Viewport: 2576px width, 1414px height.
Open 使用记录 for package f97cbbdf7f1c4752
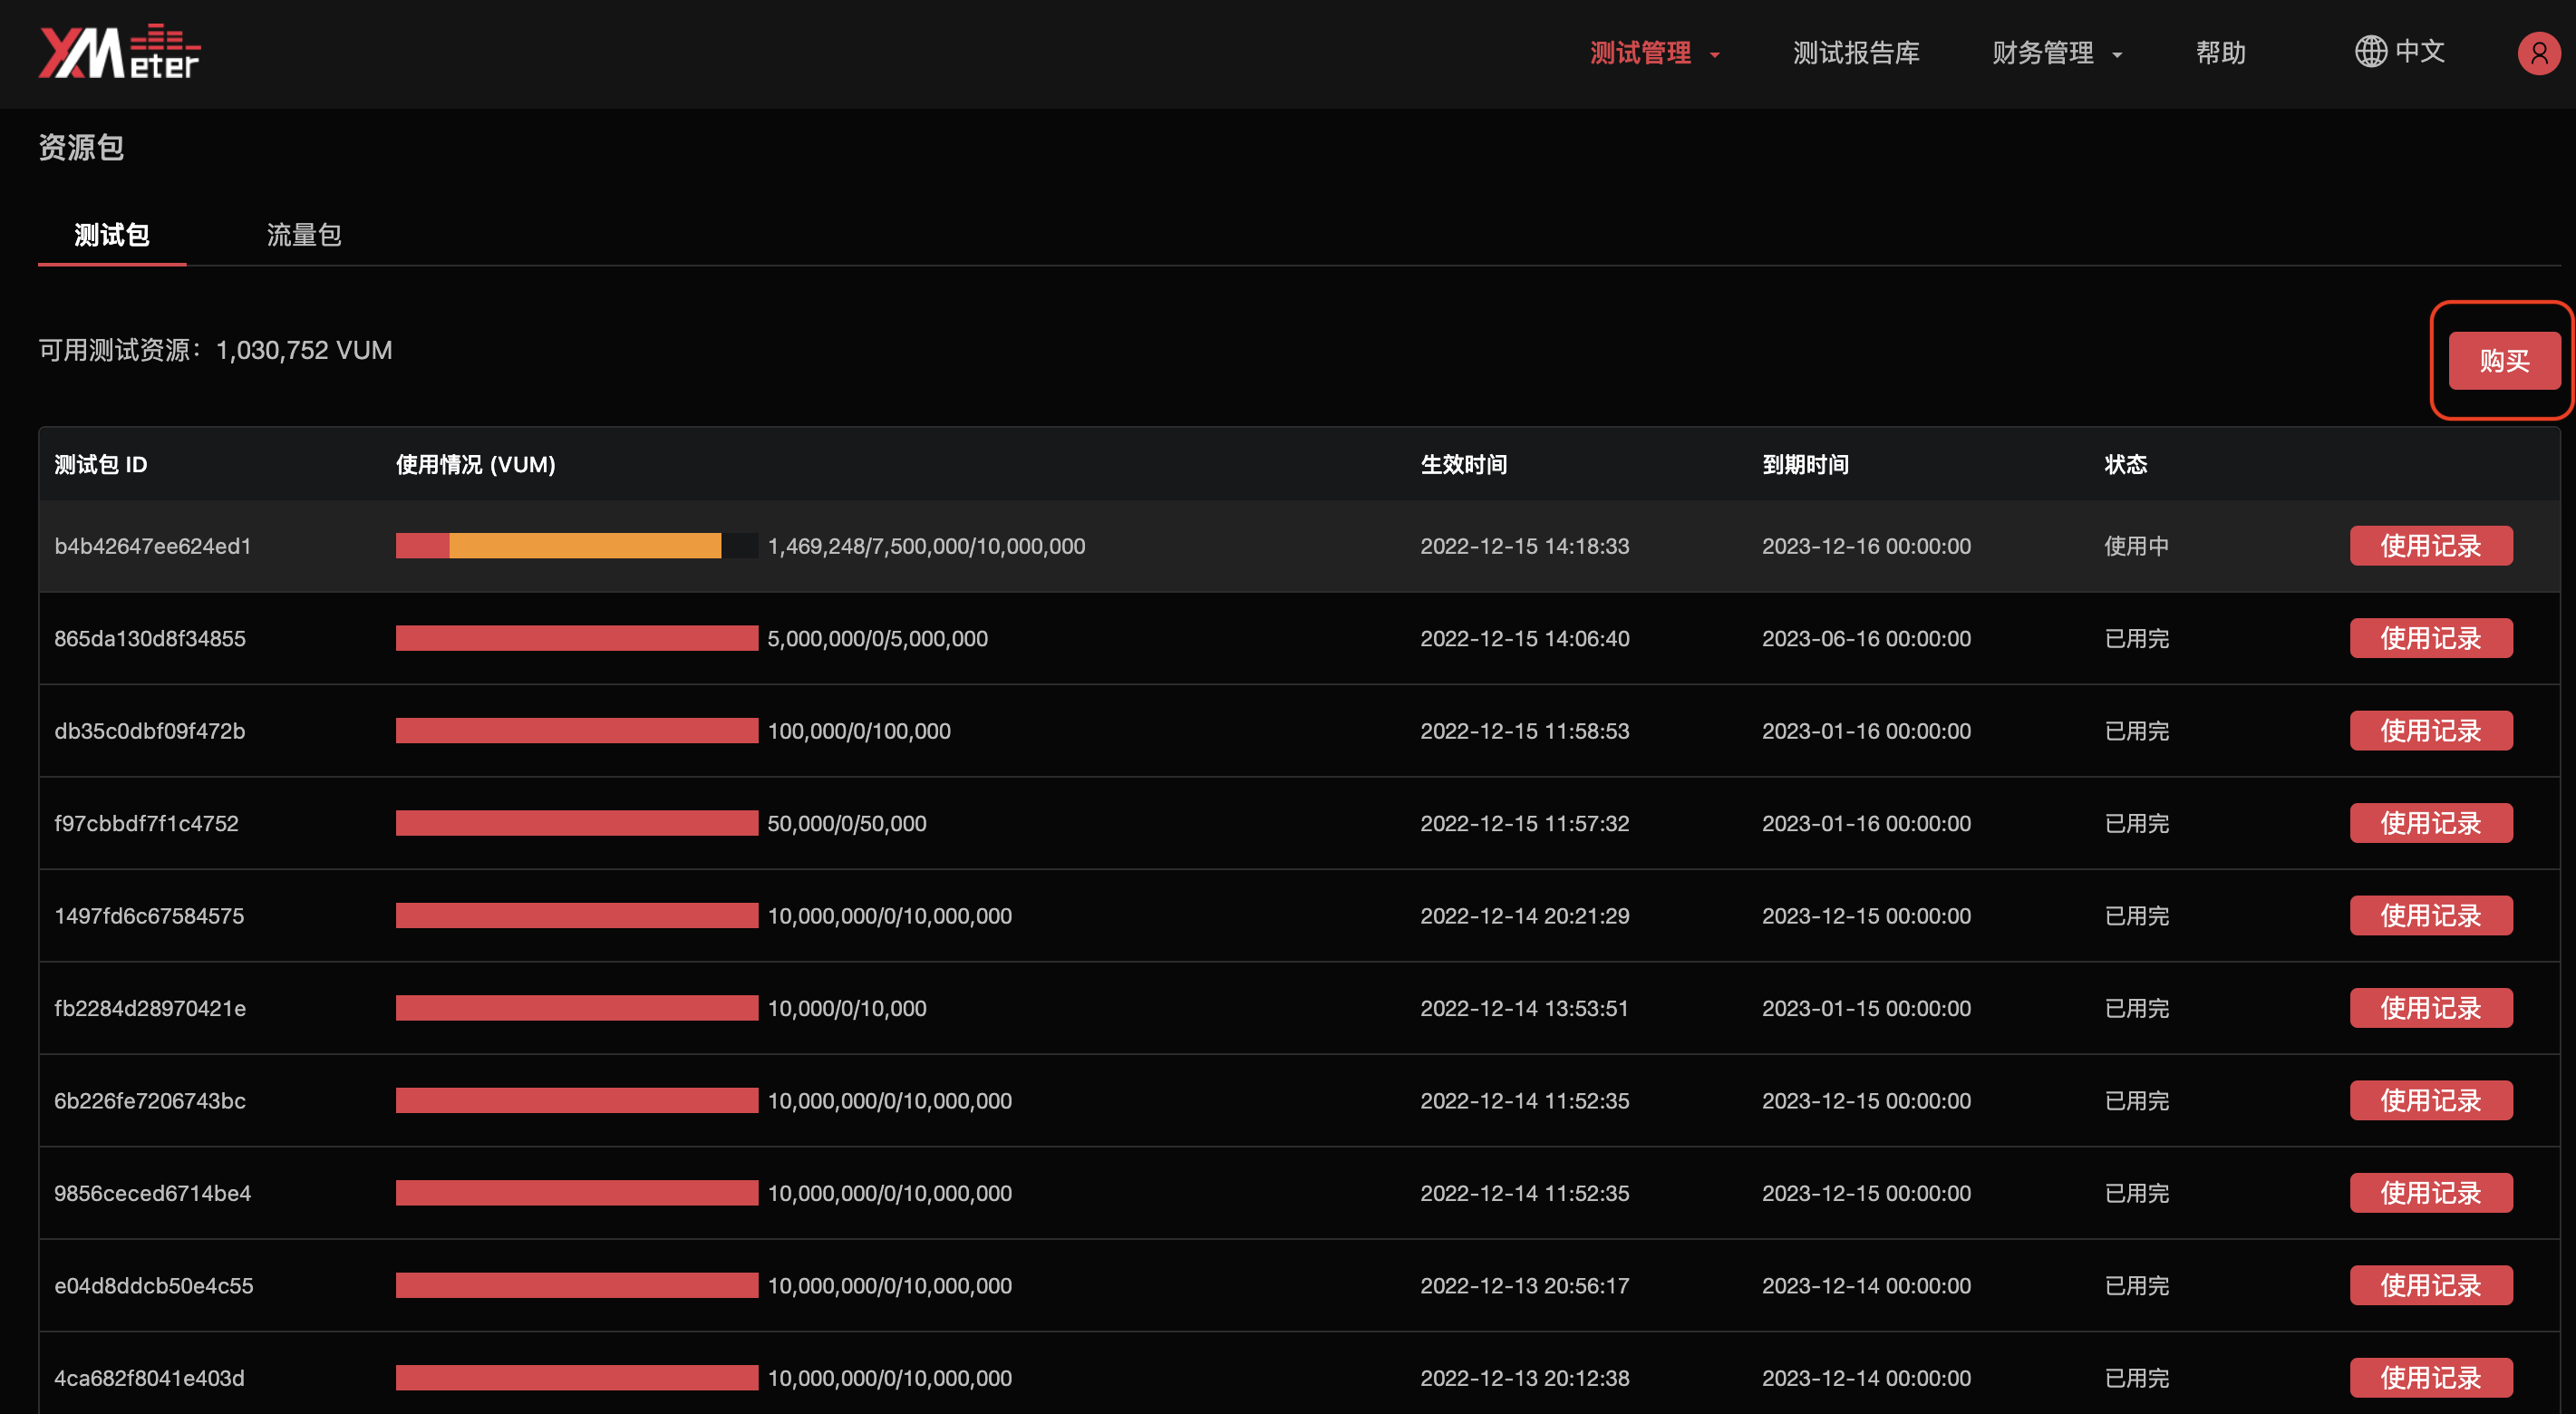click(2430, 823)
